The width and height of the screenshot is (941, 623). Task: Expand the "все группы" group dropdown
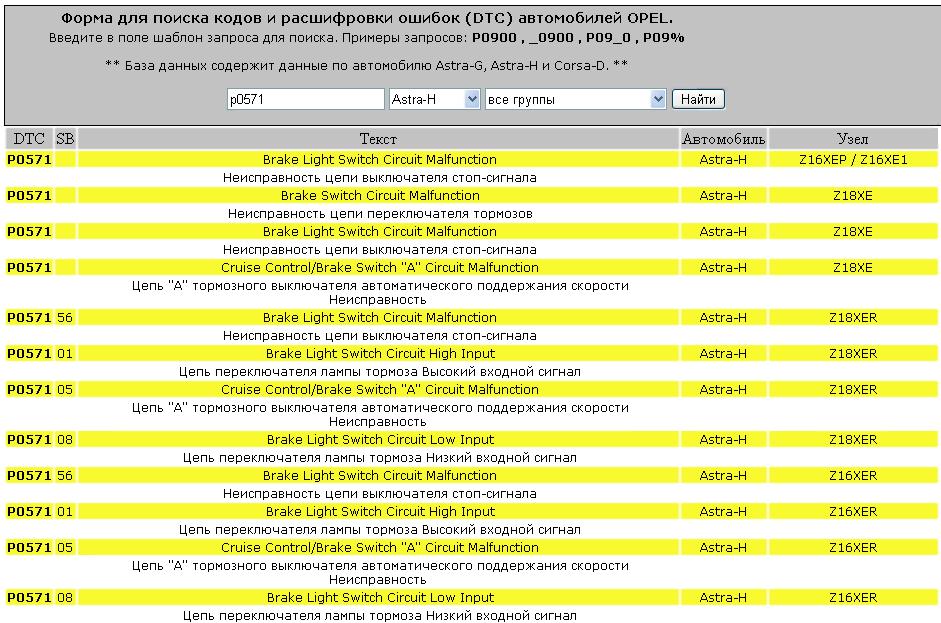click(x=575, y=99)
